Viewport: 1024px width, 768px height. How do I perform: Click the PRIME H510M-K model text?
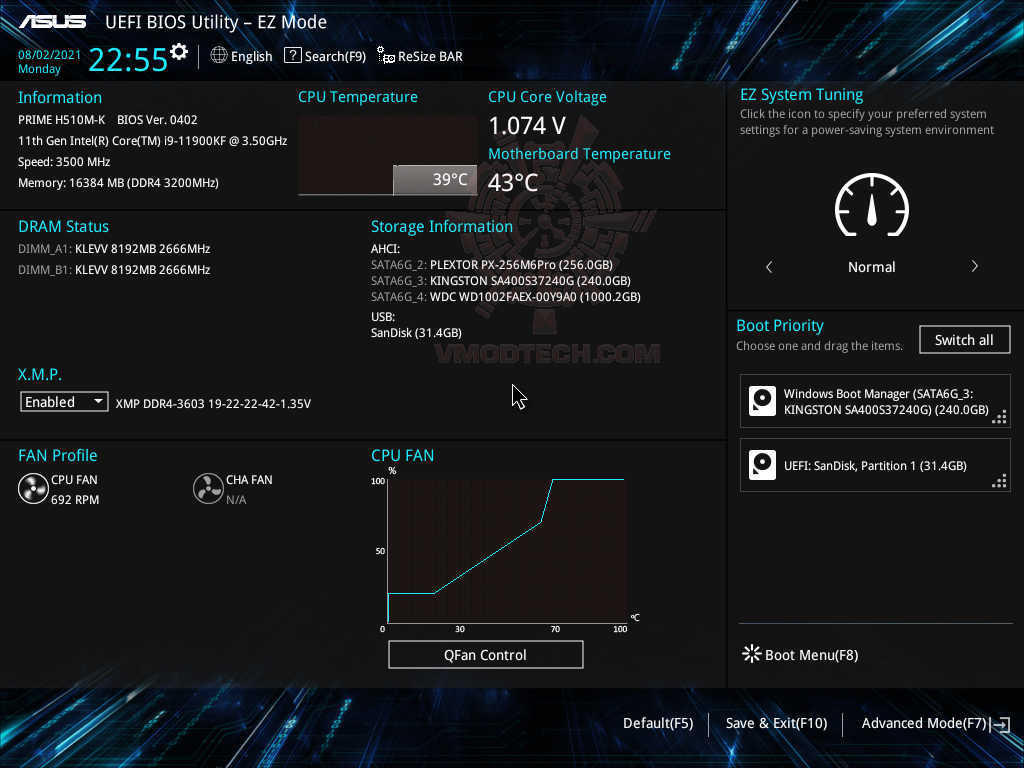tap(61, 120)
